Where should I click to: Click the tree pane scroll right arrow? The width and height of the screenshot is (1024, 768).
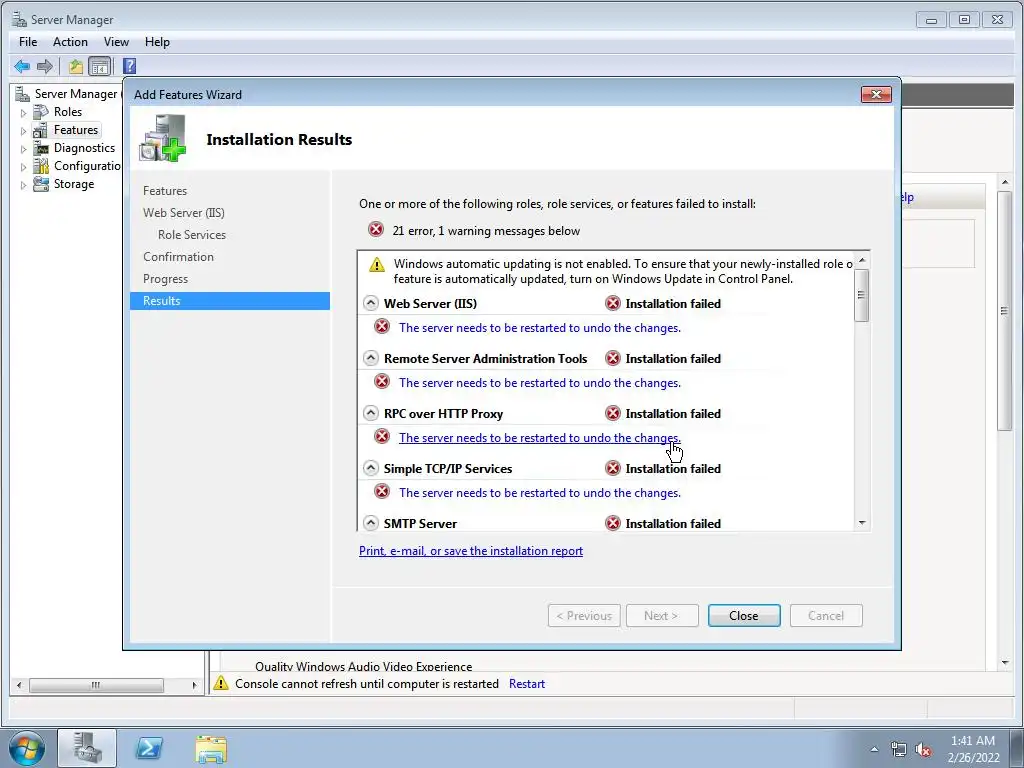194,685
